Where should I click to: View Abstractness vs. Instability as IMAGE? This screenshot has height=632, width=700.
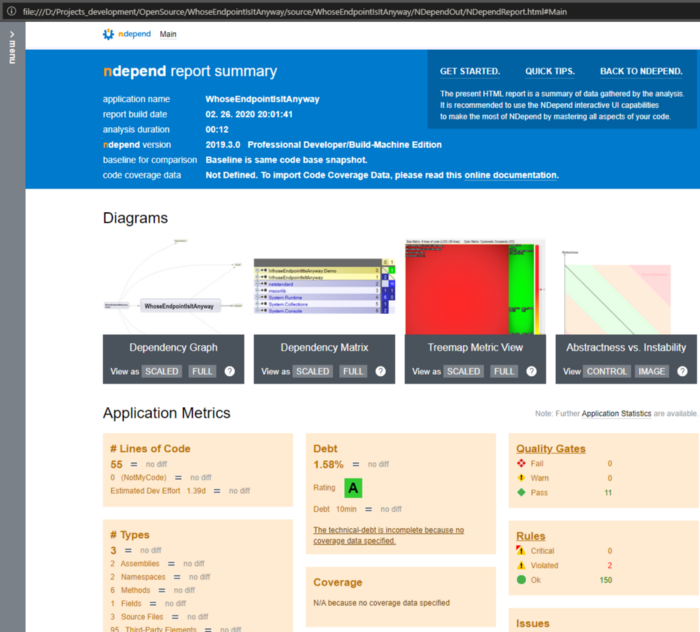tap(652, 371)
